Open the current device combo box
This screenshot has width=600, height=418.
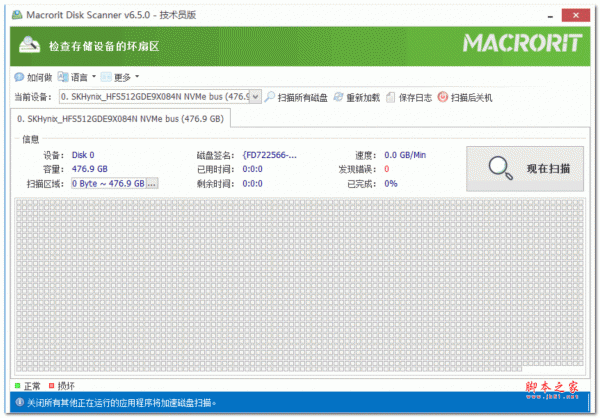click(x=160, y=97)
